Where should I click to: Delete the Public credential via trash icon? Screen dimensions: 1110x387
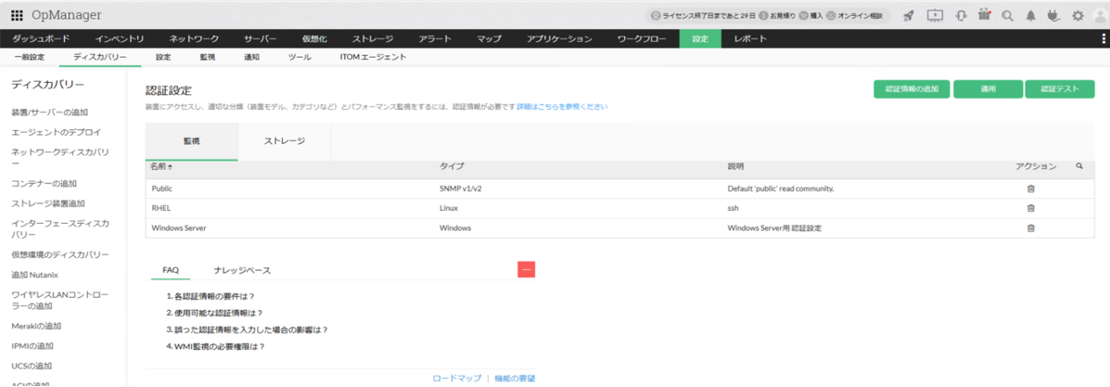[x=1031, y=189]
